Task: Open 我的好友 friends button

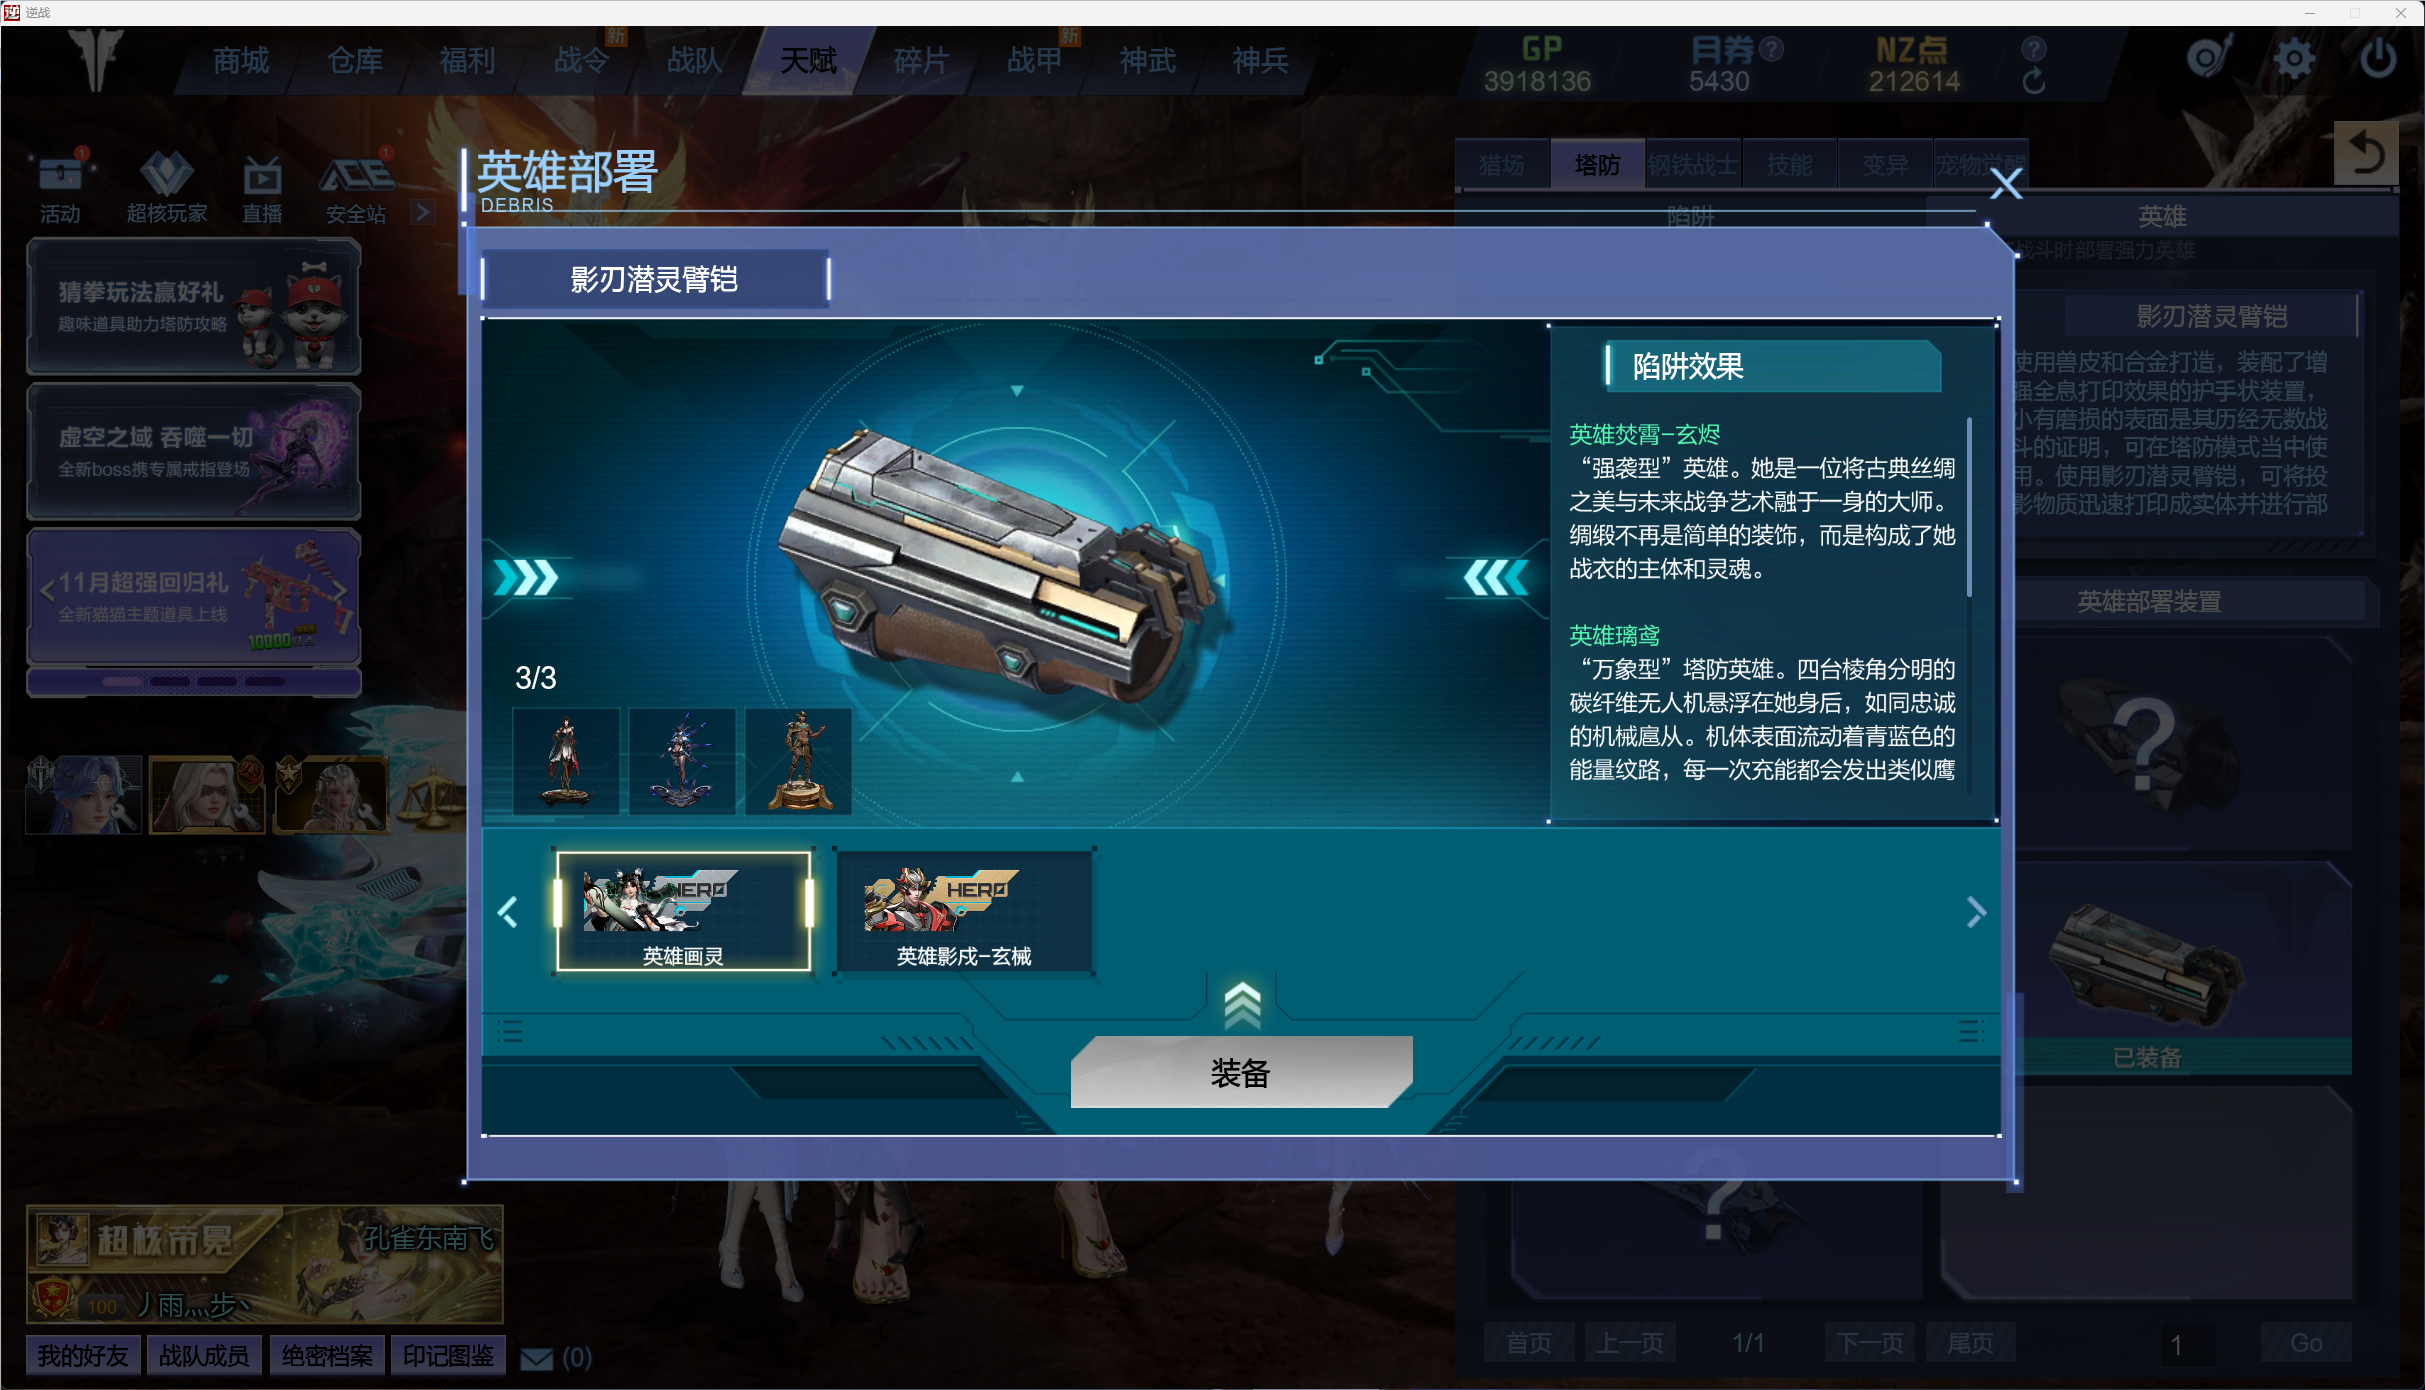Action: pyautogui.click(x=83, y=1356)
